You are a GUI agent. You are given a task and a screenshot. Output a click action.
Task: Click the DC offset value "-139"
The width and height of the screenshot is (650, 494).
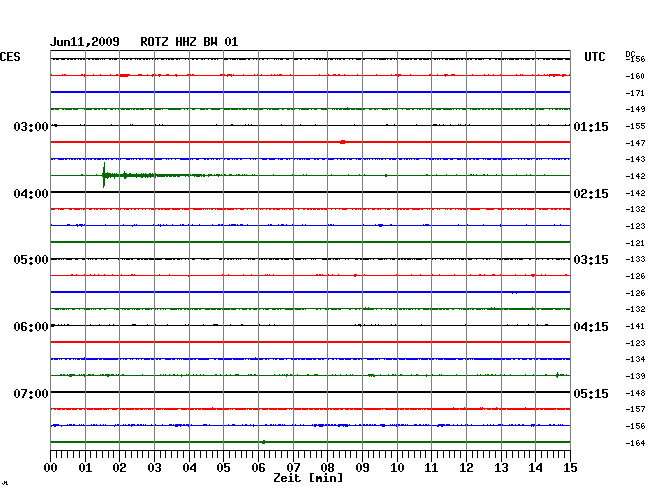click(635, 376)
